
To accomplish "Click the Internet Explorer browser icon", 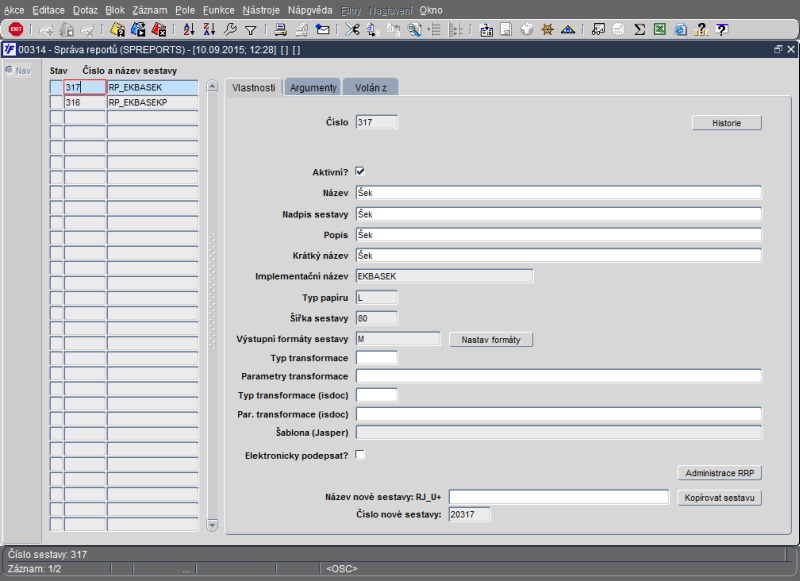I will [681, 30].
